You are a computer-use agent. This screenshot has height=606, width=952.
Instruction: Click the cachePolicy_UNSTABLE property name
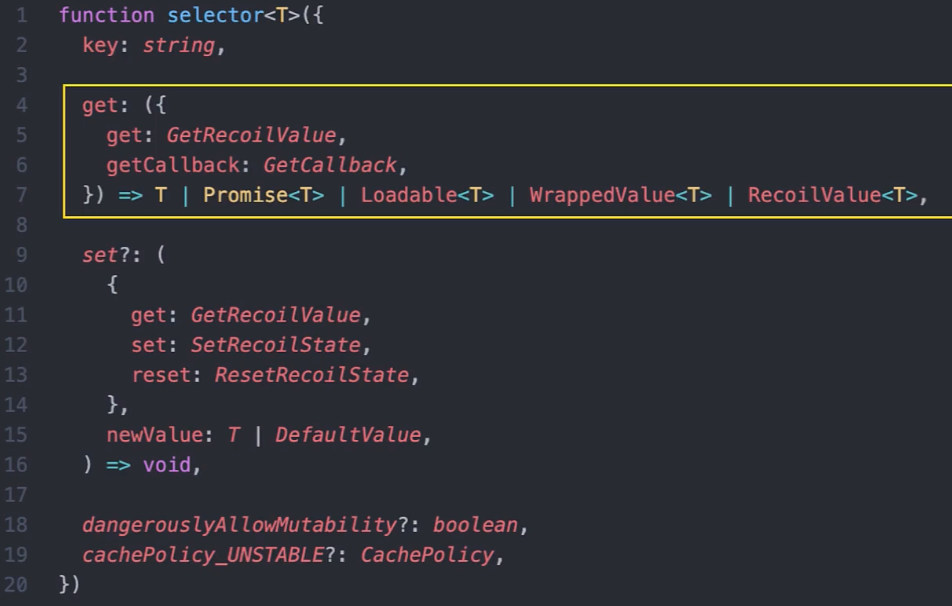203,555
